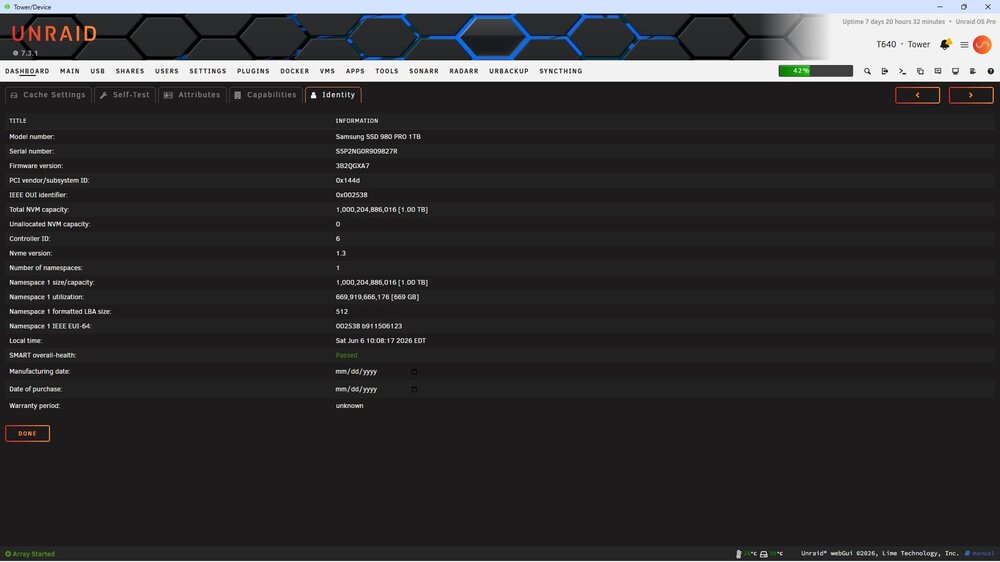The image size is (1000, 562).
Task: Open the DASHBOARD menu
Action: (x=27, y=71)
